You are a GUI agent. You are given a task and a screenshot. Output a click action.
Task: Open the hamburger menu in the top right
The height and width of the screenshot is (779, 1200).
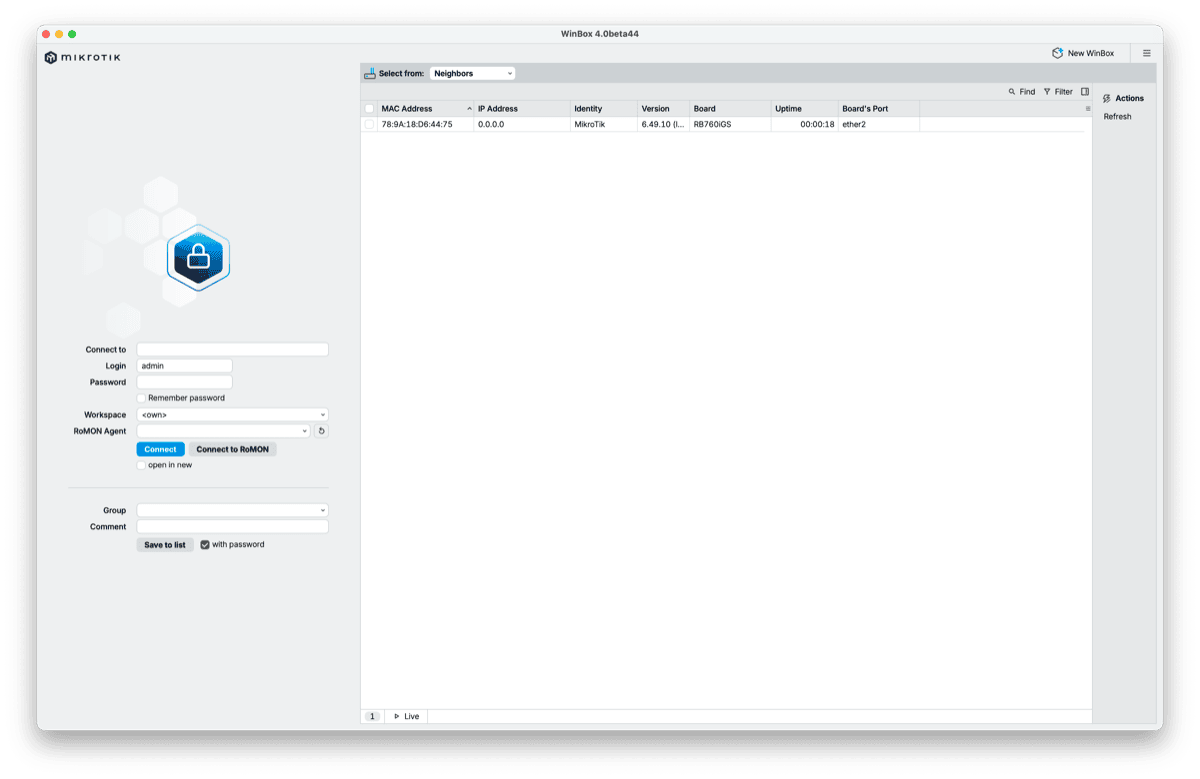tap(1146, 52)
